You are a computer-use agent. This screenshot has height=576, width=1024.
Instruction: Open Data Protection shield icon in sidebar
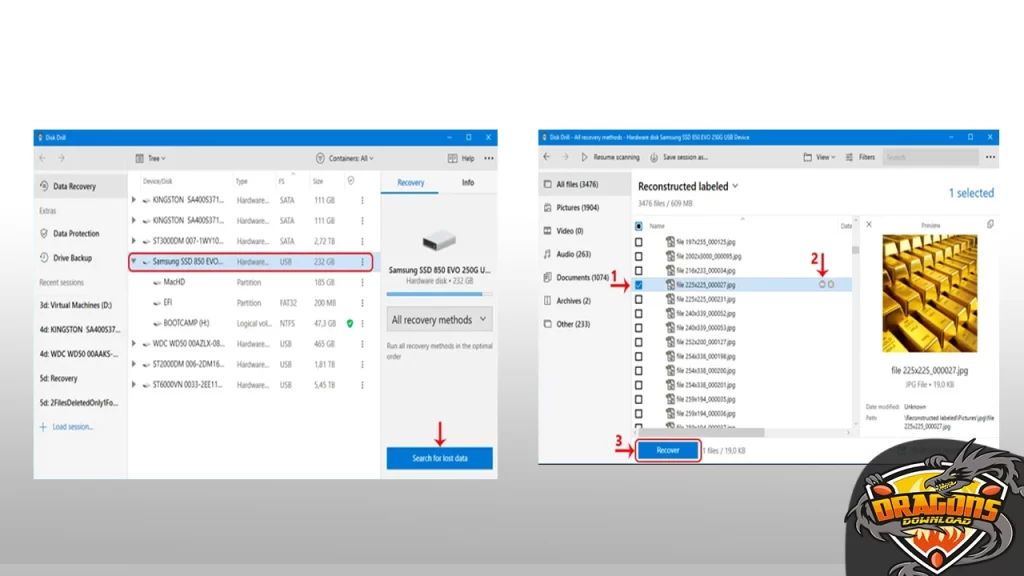tap(44, 233)
